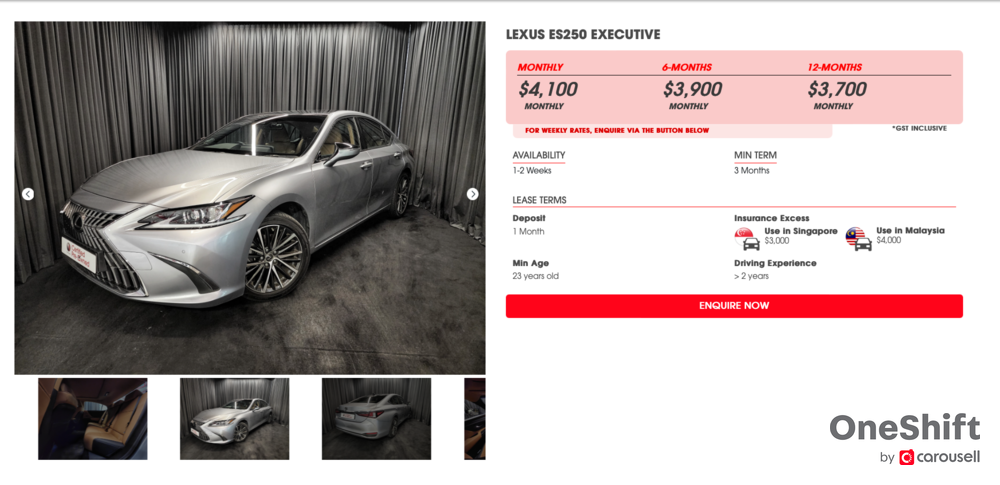Click the Lease Terms section heading

pyautogui.click(x=540, y=200)
